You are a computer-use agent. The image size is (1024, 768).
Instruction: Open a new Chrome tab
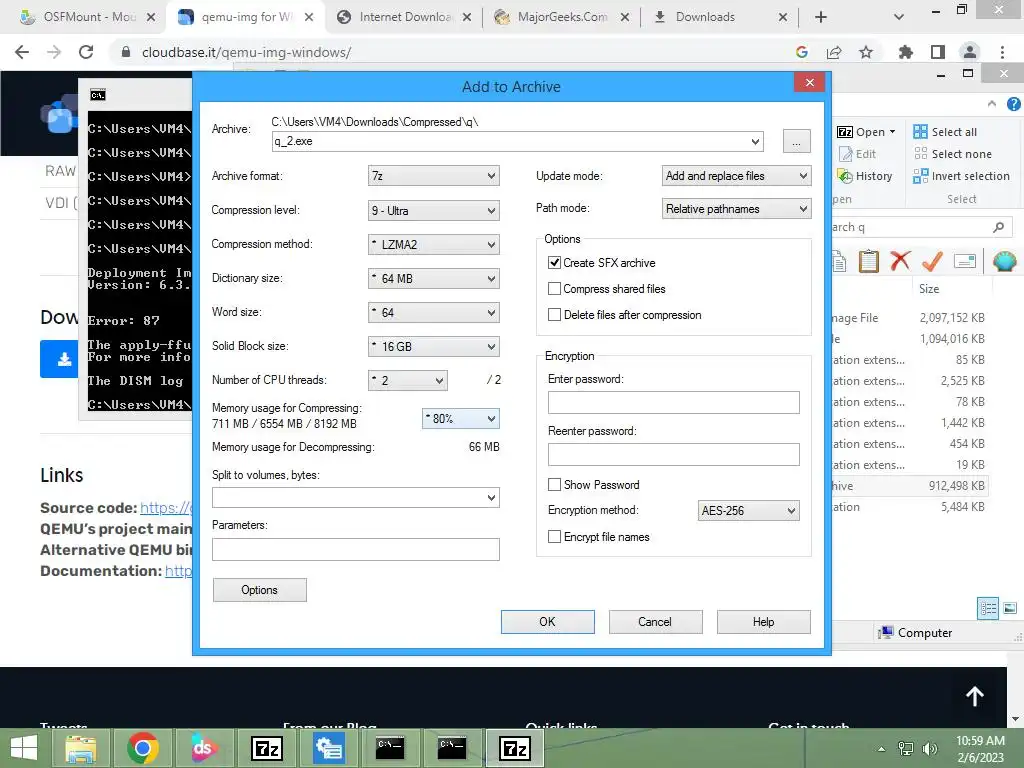821,17
